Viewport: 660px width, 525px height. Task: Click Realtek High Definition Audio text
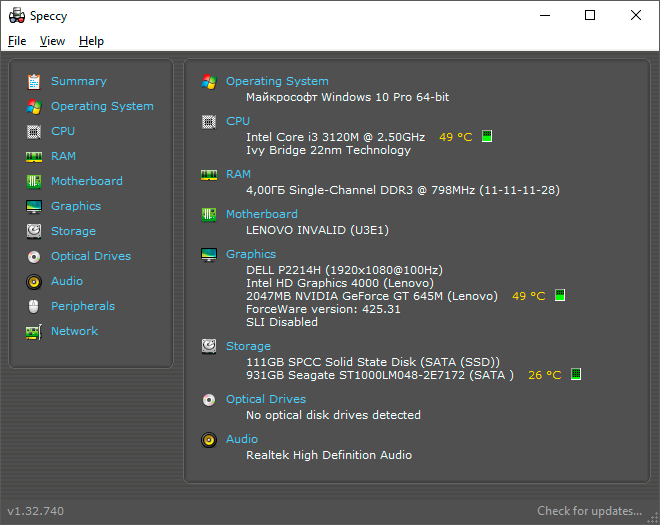pos(329,455)
